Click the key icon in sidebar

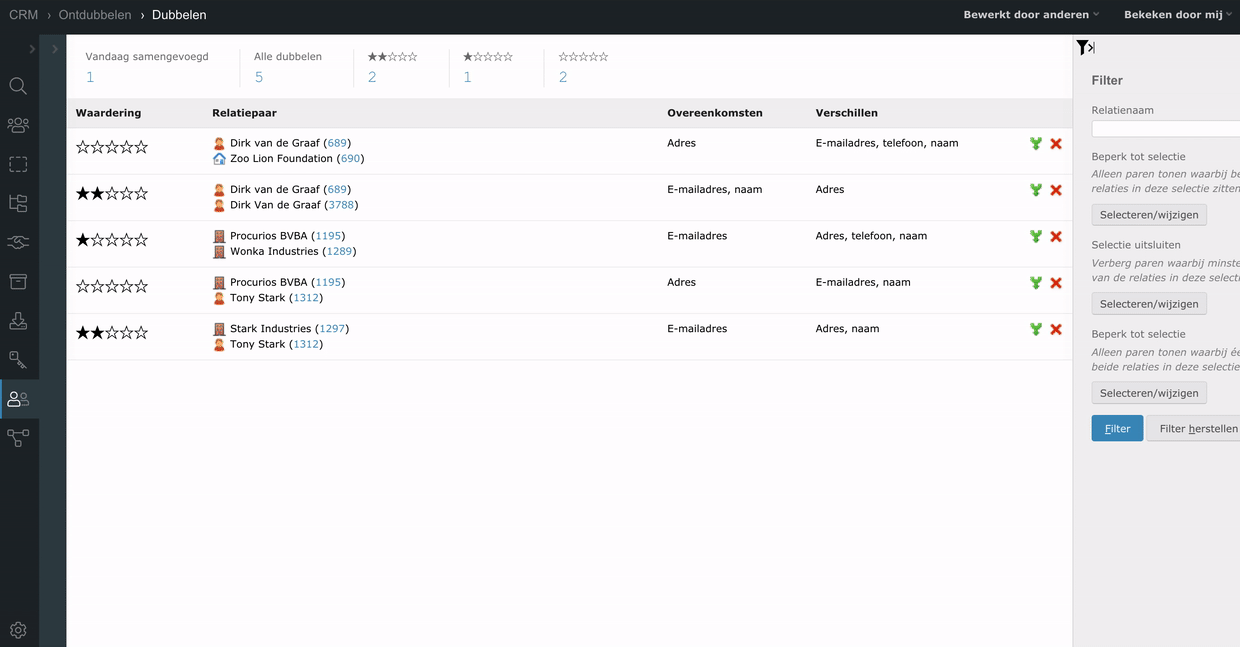click(x=18, y=359)
